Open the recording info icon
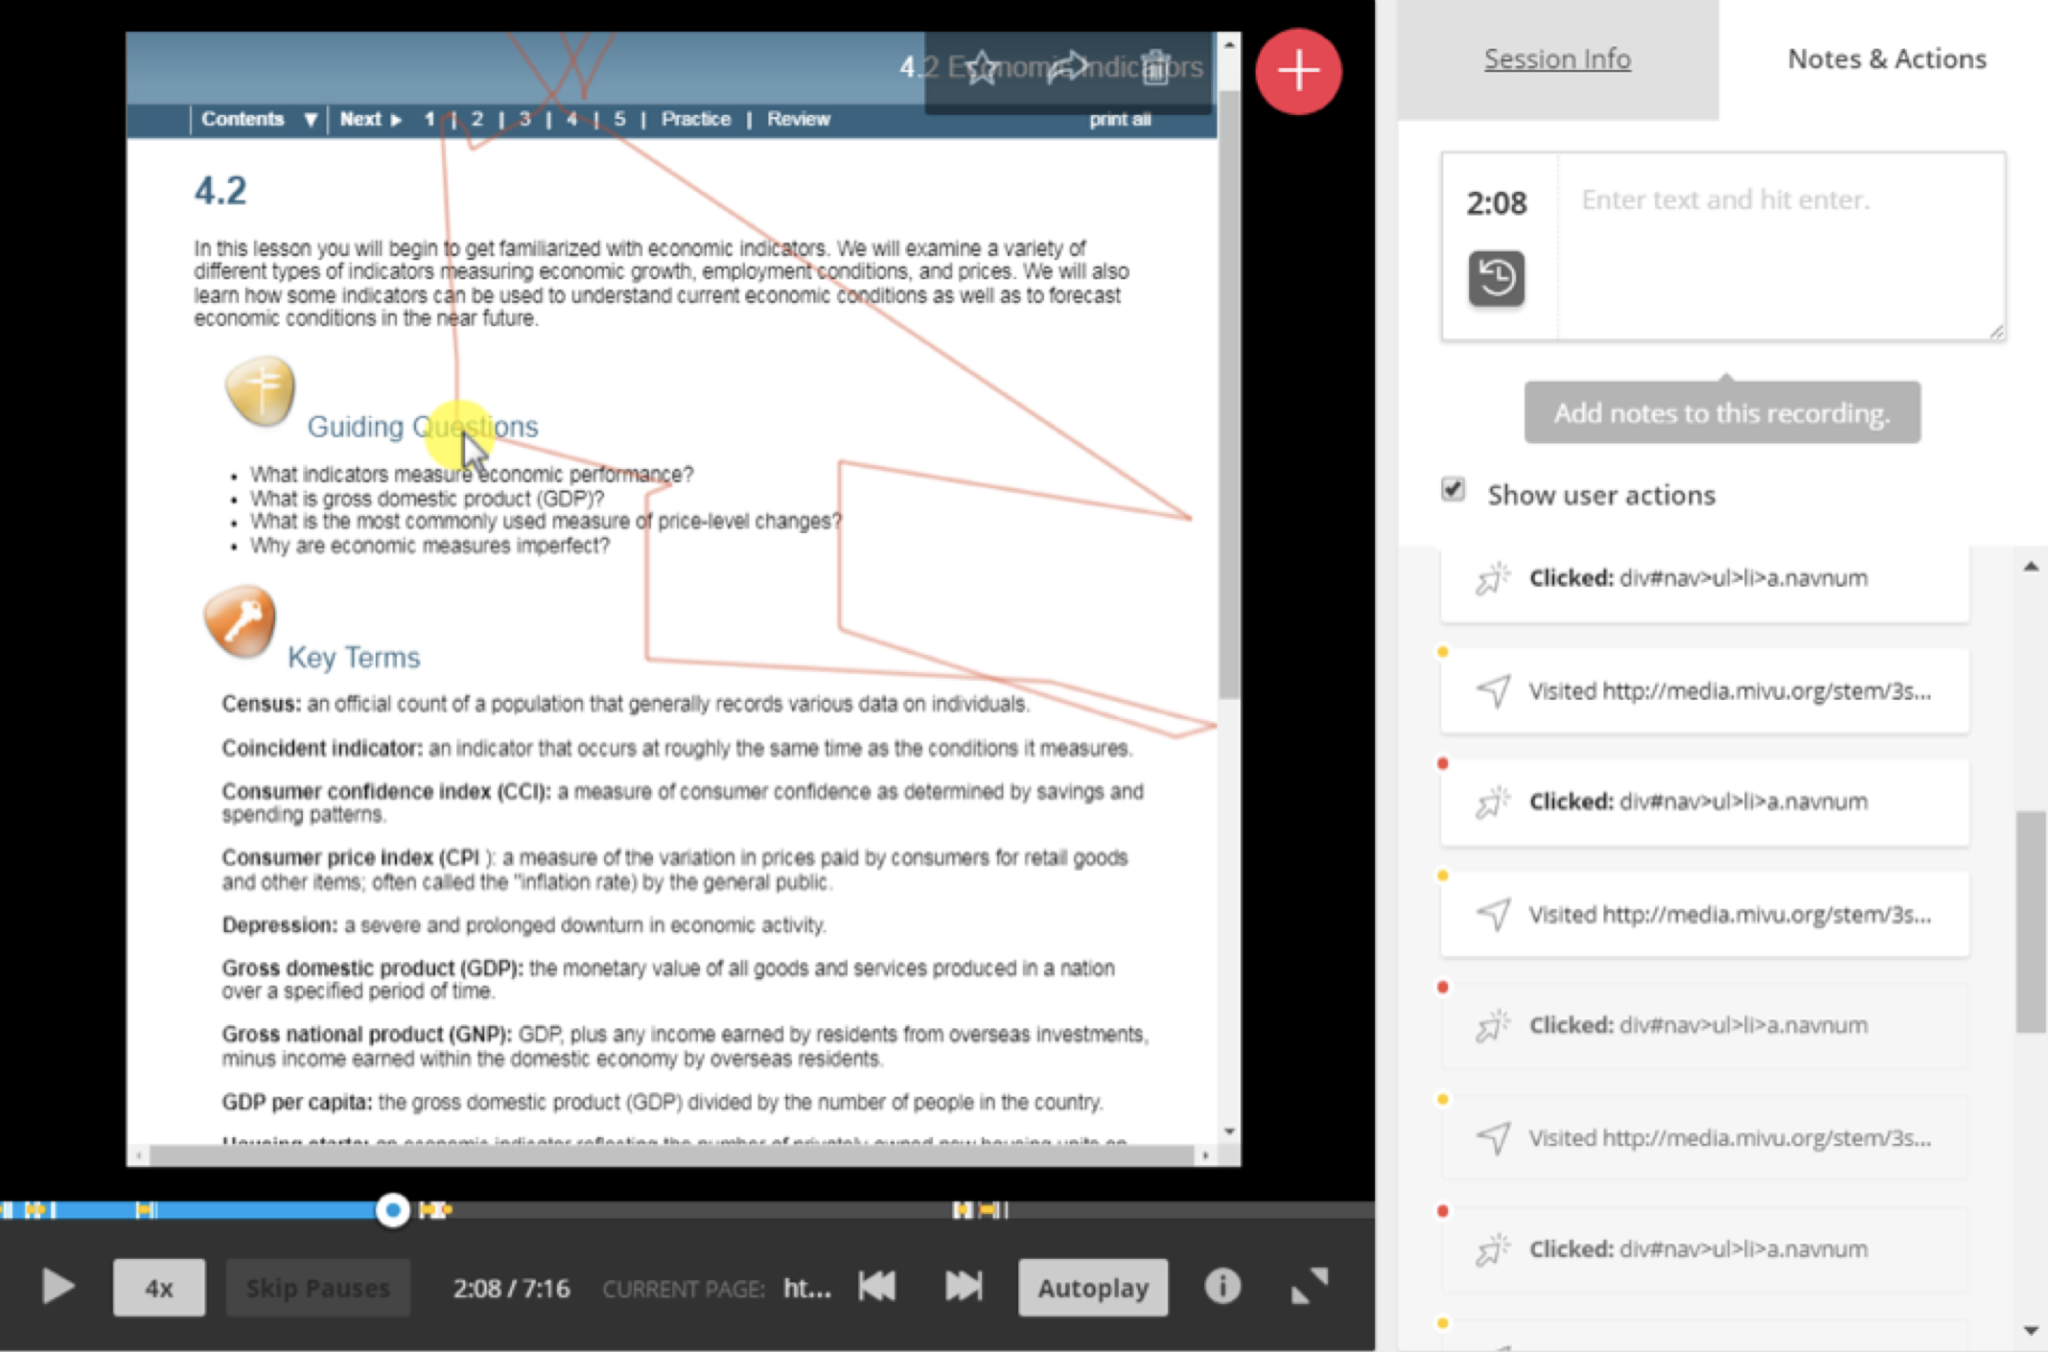Image resolution: width=2048 pixels, height=1352 pixels. click(x=1222, y=1286)
